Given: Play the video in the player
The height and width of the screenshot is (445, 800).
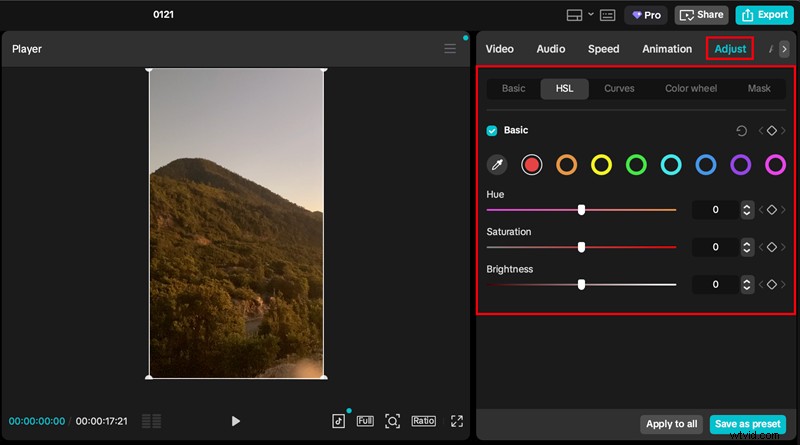Looking at the screenshot, I should pyautogui.click(x=236, y=421).
